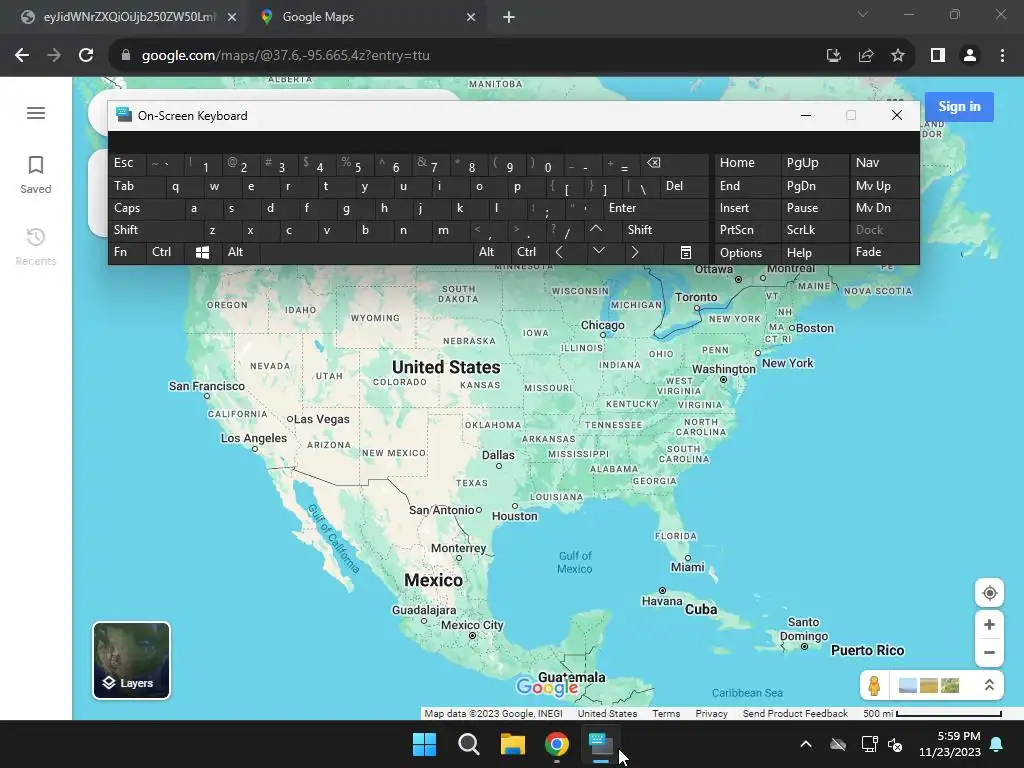Click Send Product Feedback link
Image resolution: width=1024 pixels, height=768 pixels.
click(x=795, y=714)
